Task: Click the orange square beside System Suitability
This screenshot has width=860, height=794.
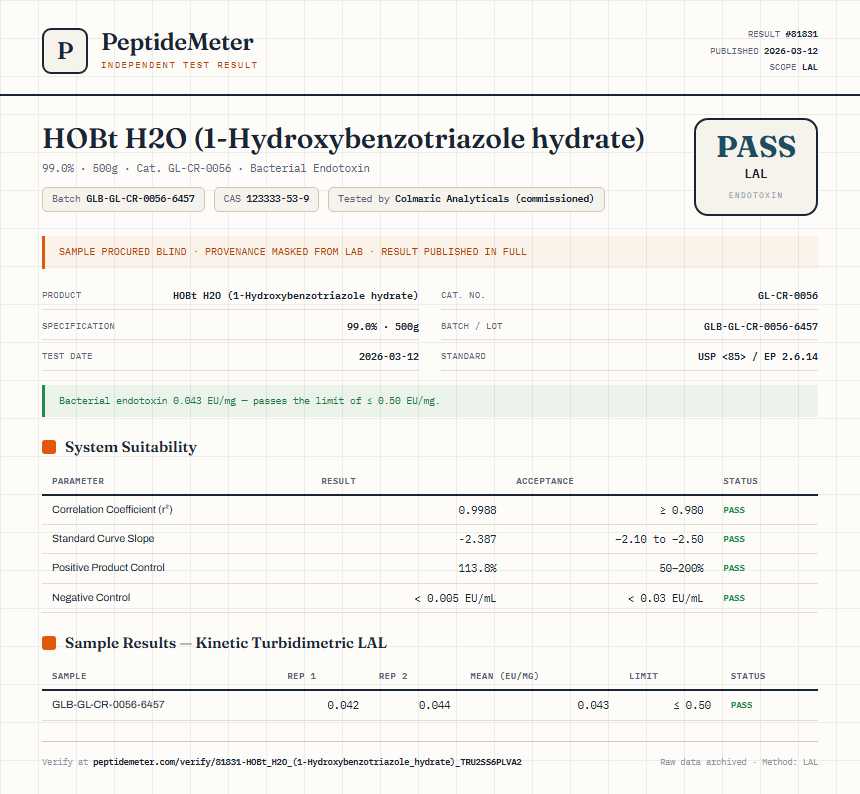Action: coord(49,447)
